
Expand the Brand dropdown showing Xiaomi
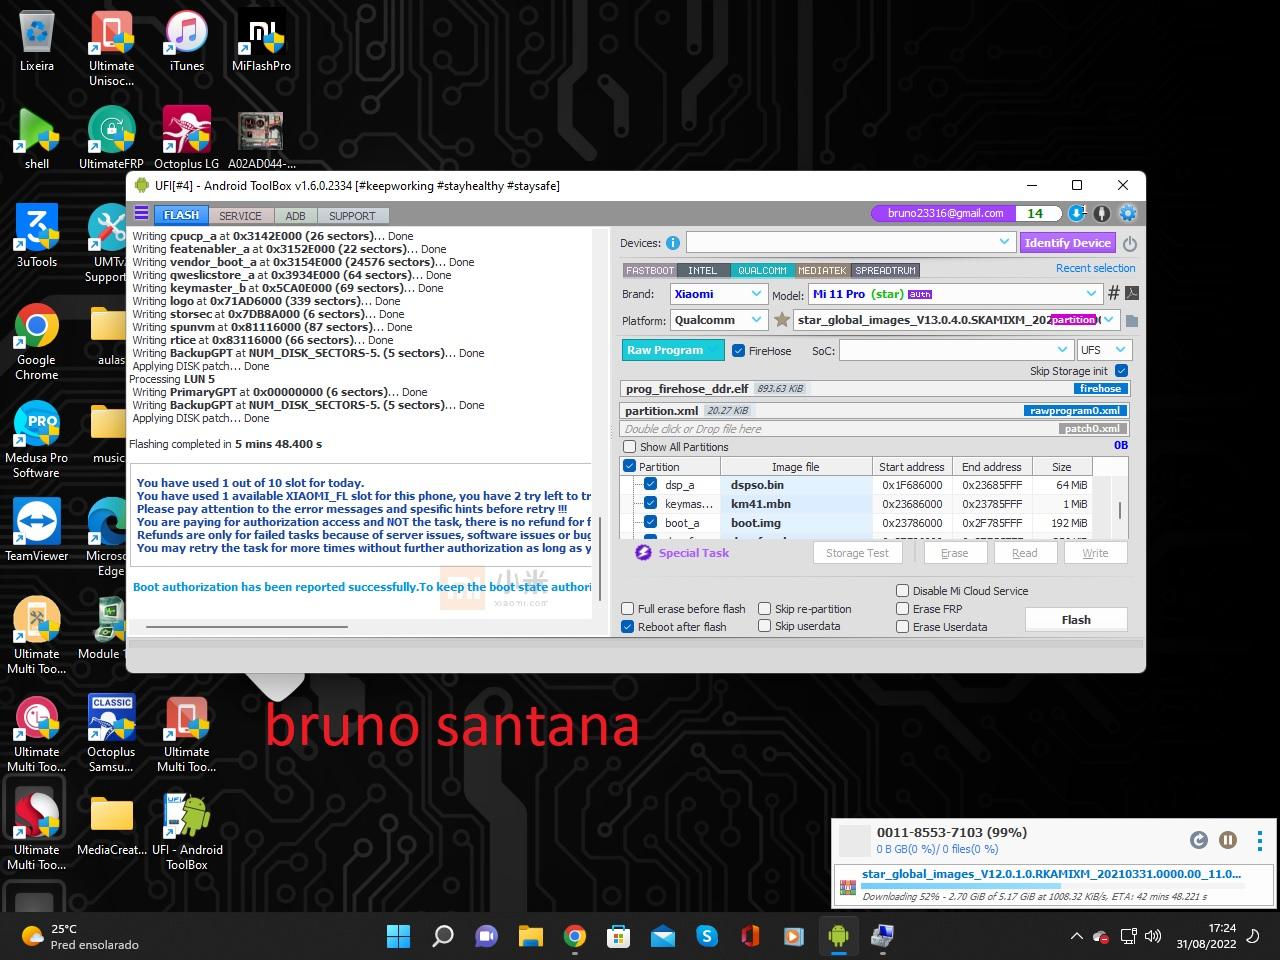756,294
